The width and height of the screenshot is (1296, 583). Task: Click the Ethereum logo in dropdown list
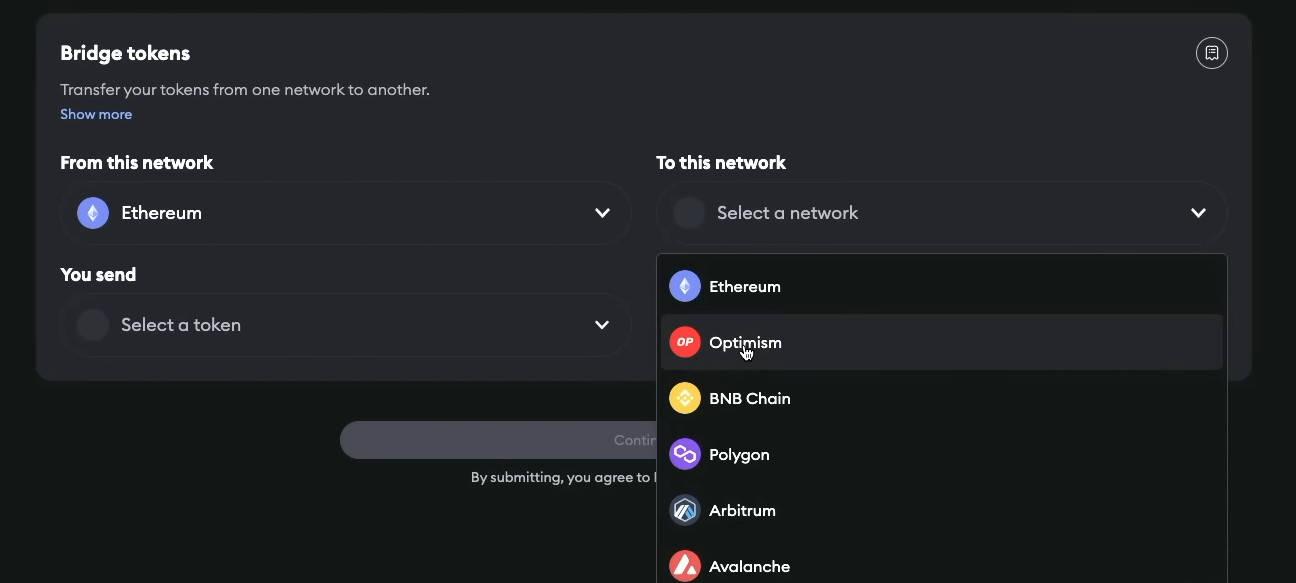point(685,287)
